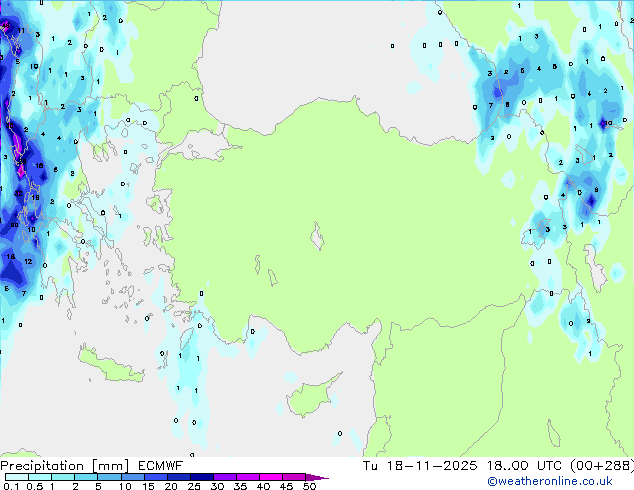Click the '0.5' legend tick label
Image resolution: width=634 pixels, height=490 pixels.
(34, 486)
